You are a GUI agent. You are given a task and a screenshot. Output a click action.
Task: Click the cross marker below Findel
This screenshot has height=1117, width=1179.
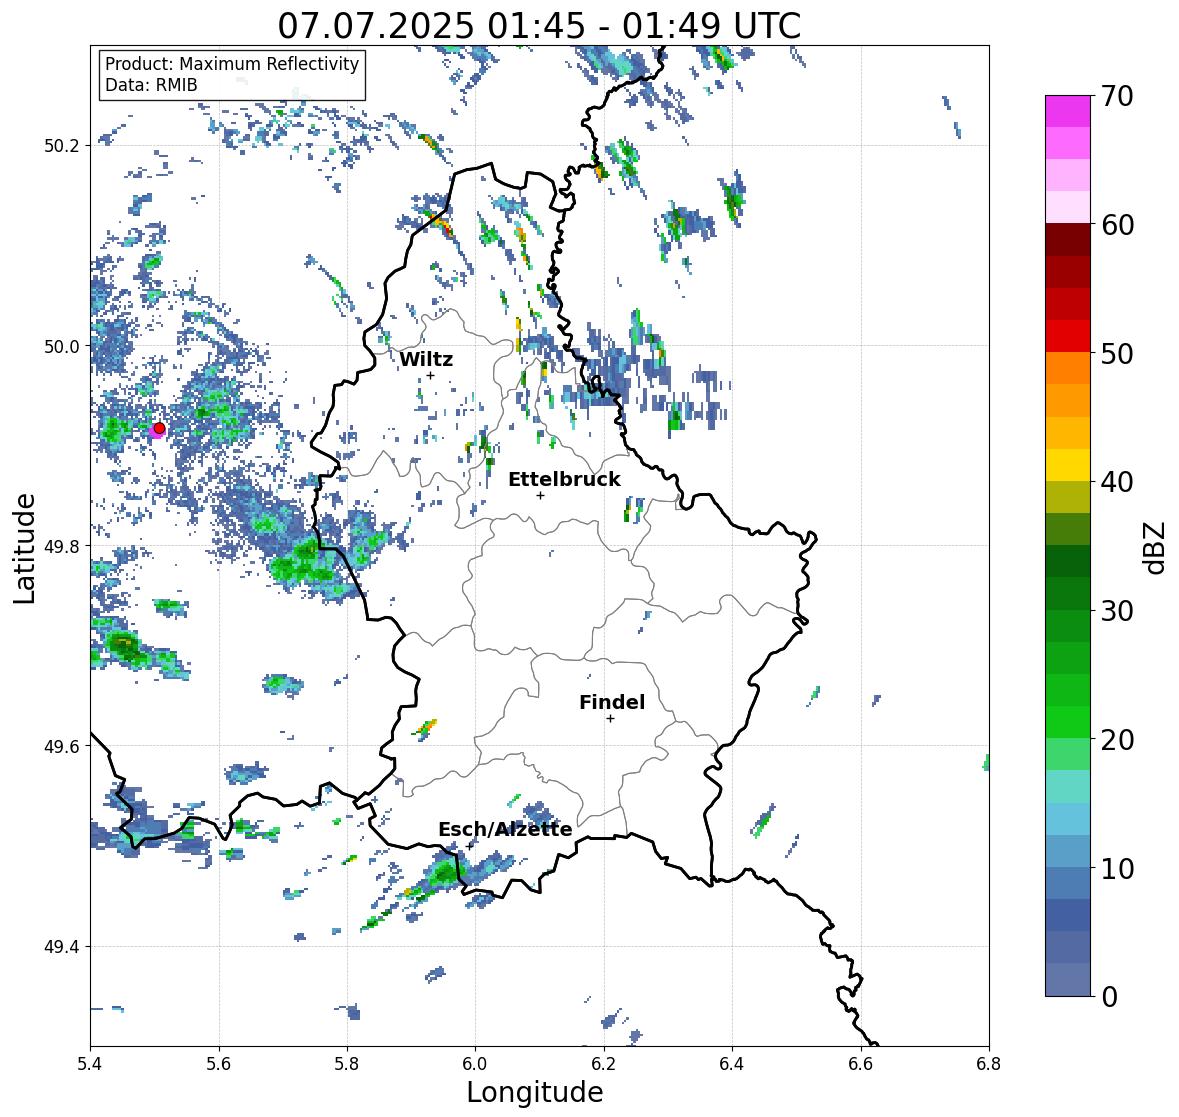pos(610,719)
